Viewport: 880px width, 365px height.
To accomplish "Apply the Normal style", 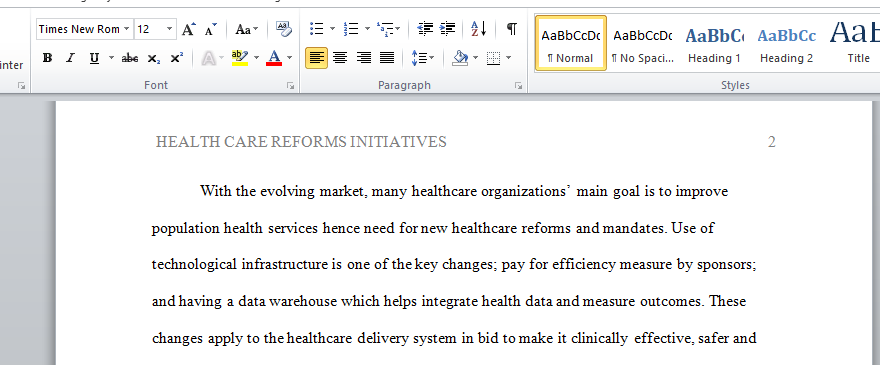I will tap(571, 43).
